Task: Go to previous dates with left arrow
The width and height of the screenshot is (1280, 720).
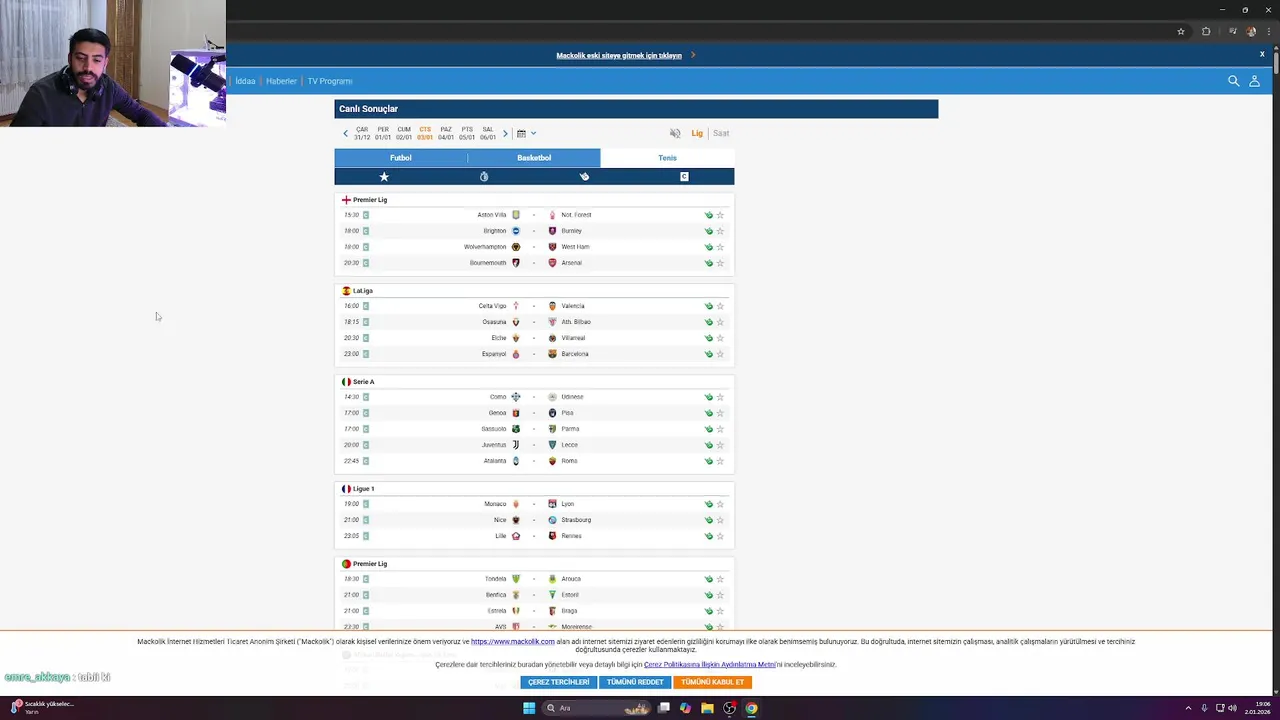Action: [346, 133]
